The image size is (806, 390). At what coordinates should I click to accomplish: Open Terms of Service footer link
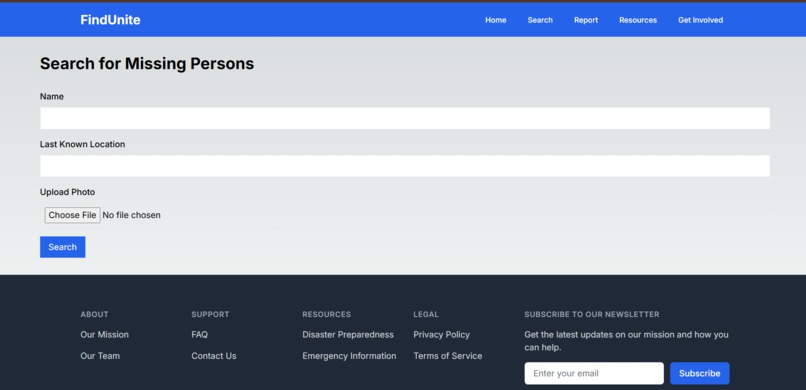(x=448, y=356)
